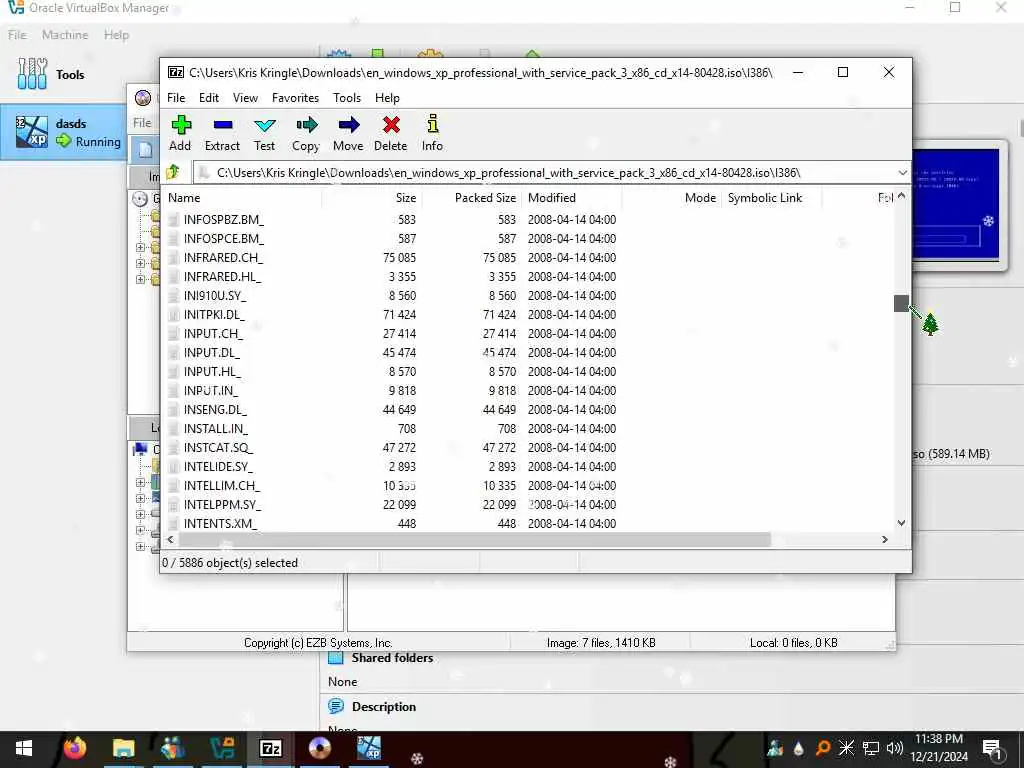Open the 7-Zip View menu
The image size is (1024, 768).
point(245,98)
